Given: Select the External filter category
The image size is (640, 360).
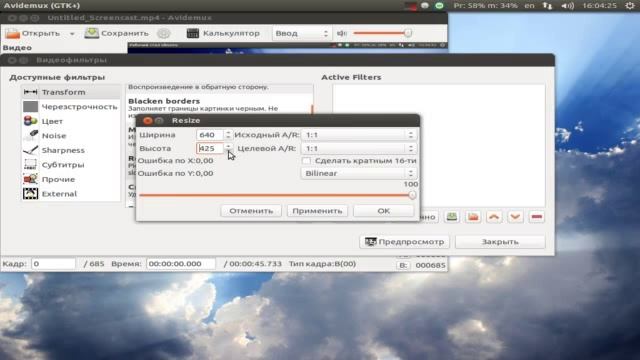Looking at the screenshot, I should click(x=71, y=194).
